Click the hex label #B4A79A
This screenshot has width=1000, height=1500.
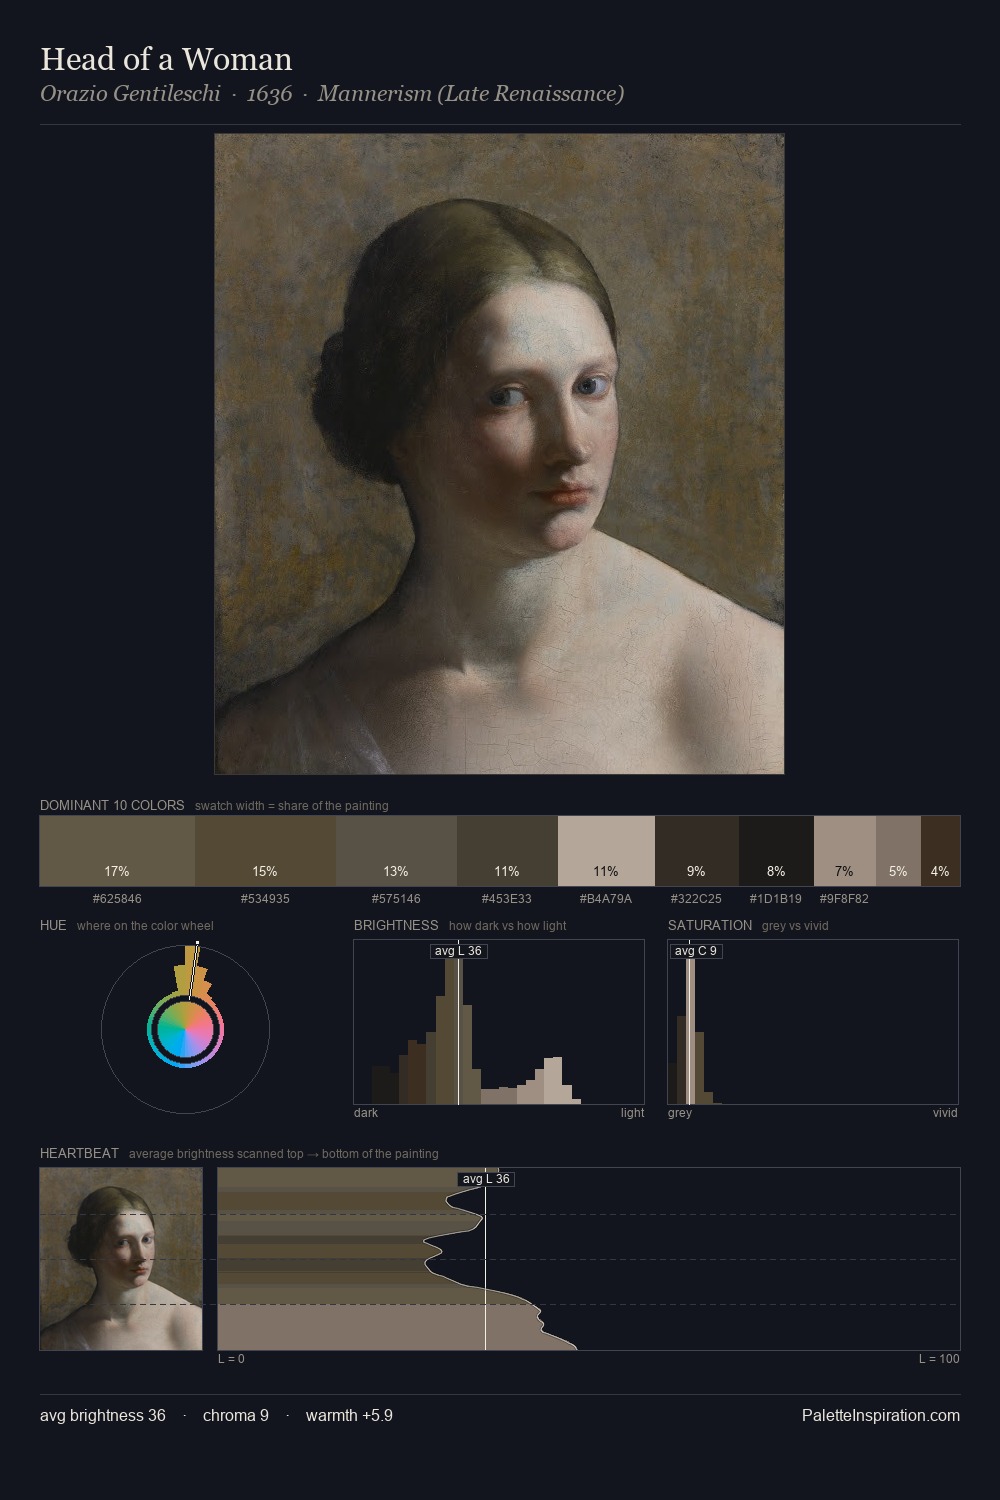[x=606, y=899]
